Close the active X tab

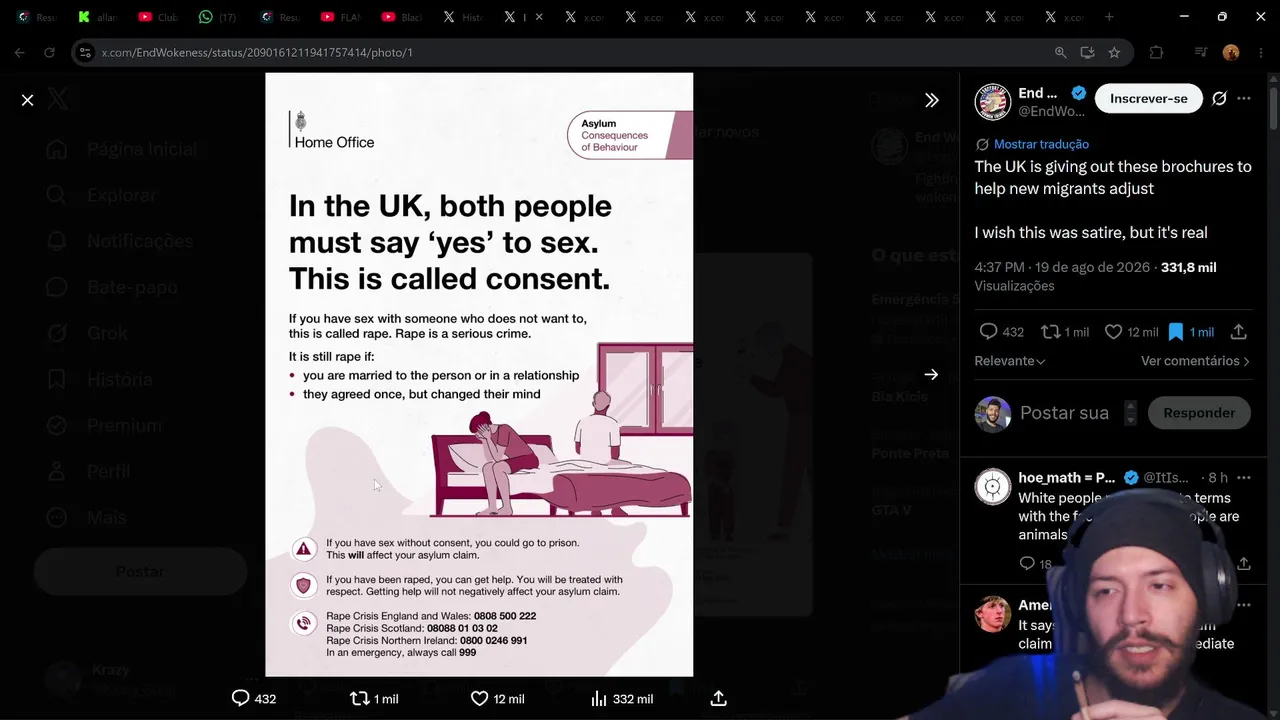[540, 17]
